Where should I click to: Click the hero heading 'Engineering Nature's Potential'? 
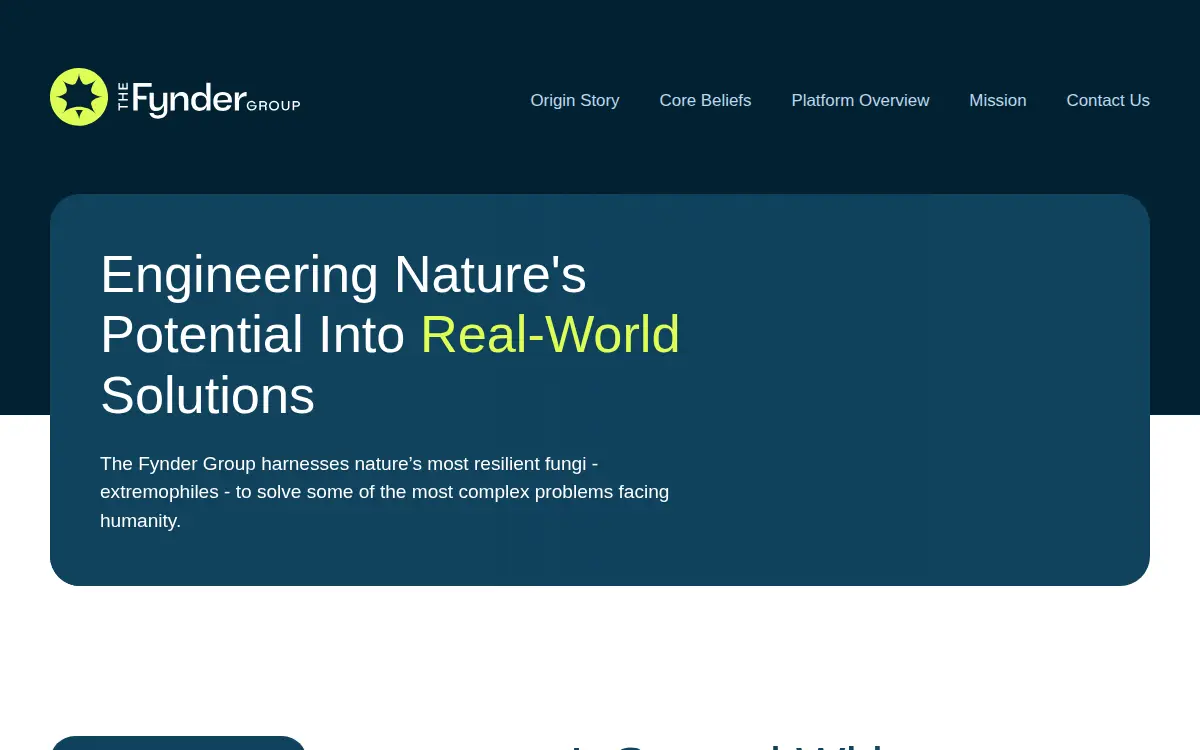click(391, 334)
